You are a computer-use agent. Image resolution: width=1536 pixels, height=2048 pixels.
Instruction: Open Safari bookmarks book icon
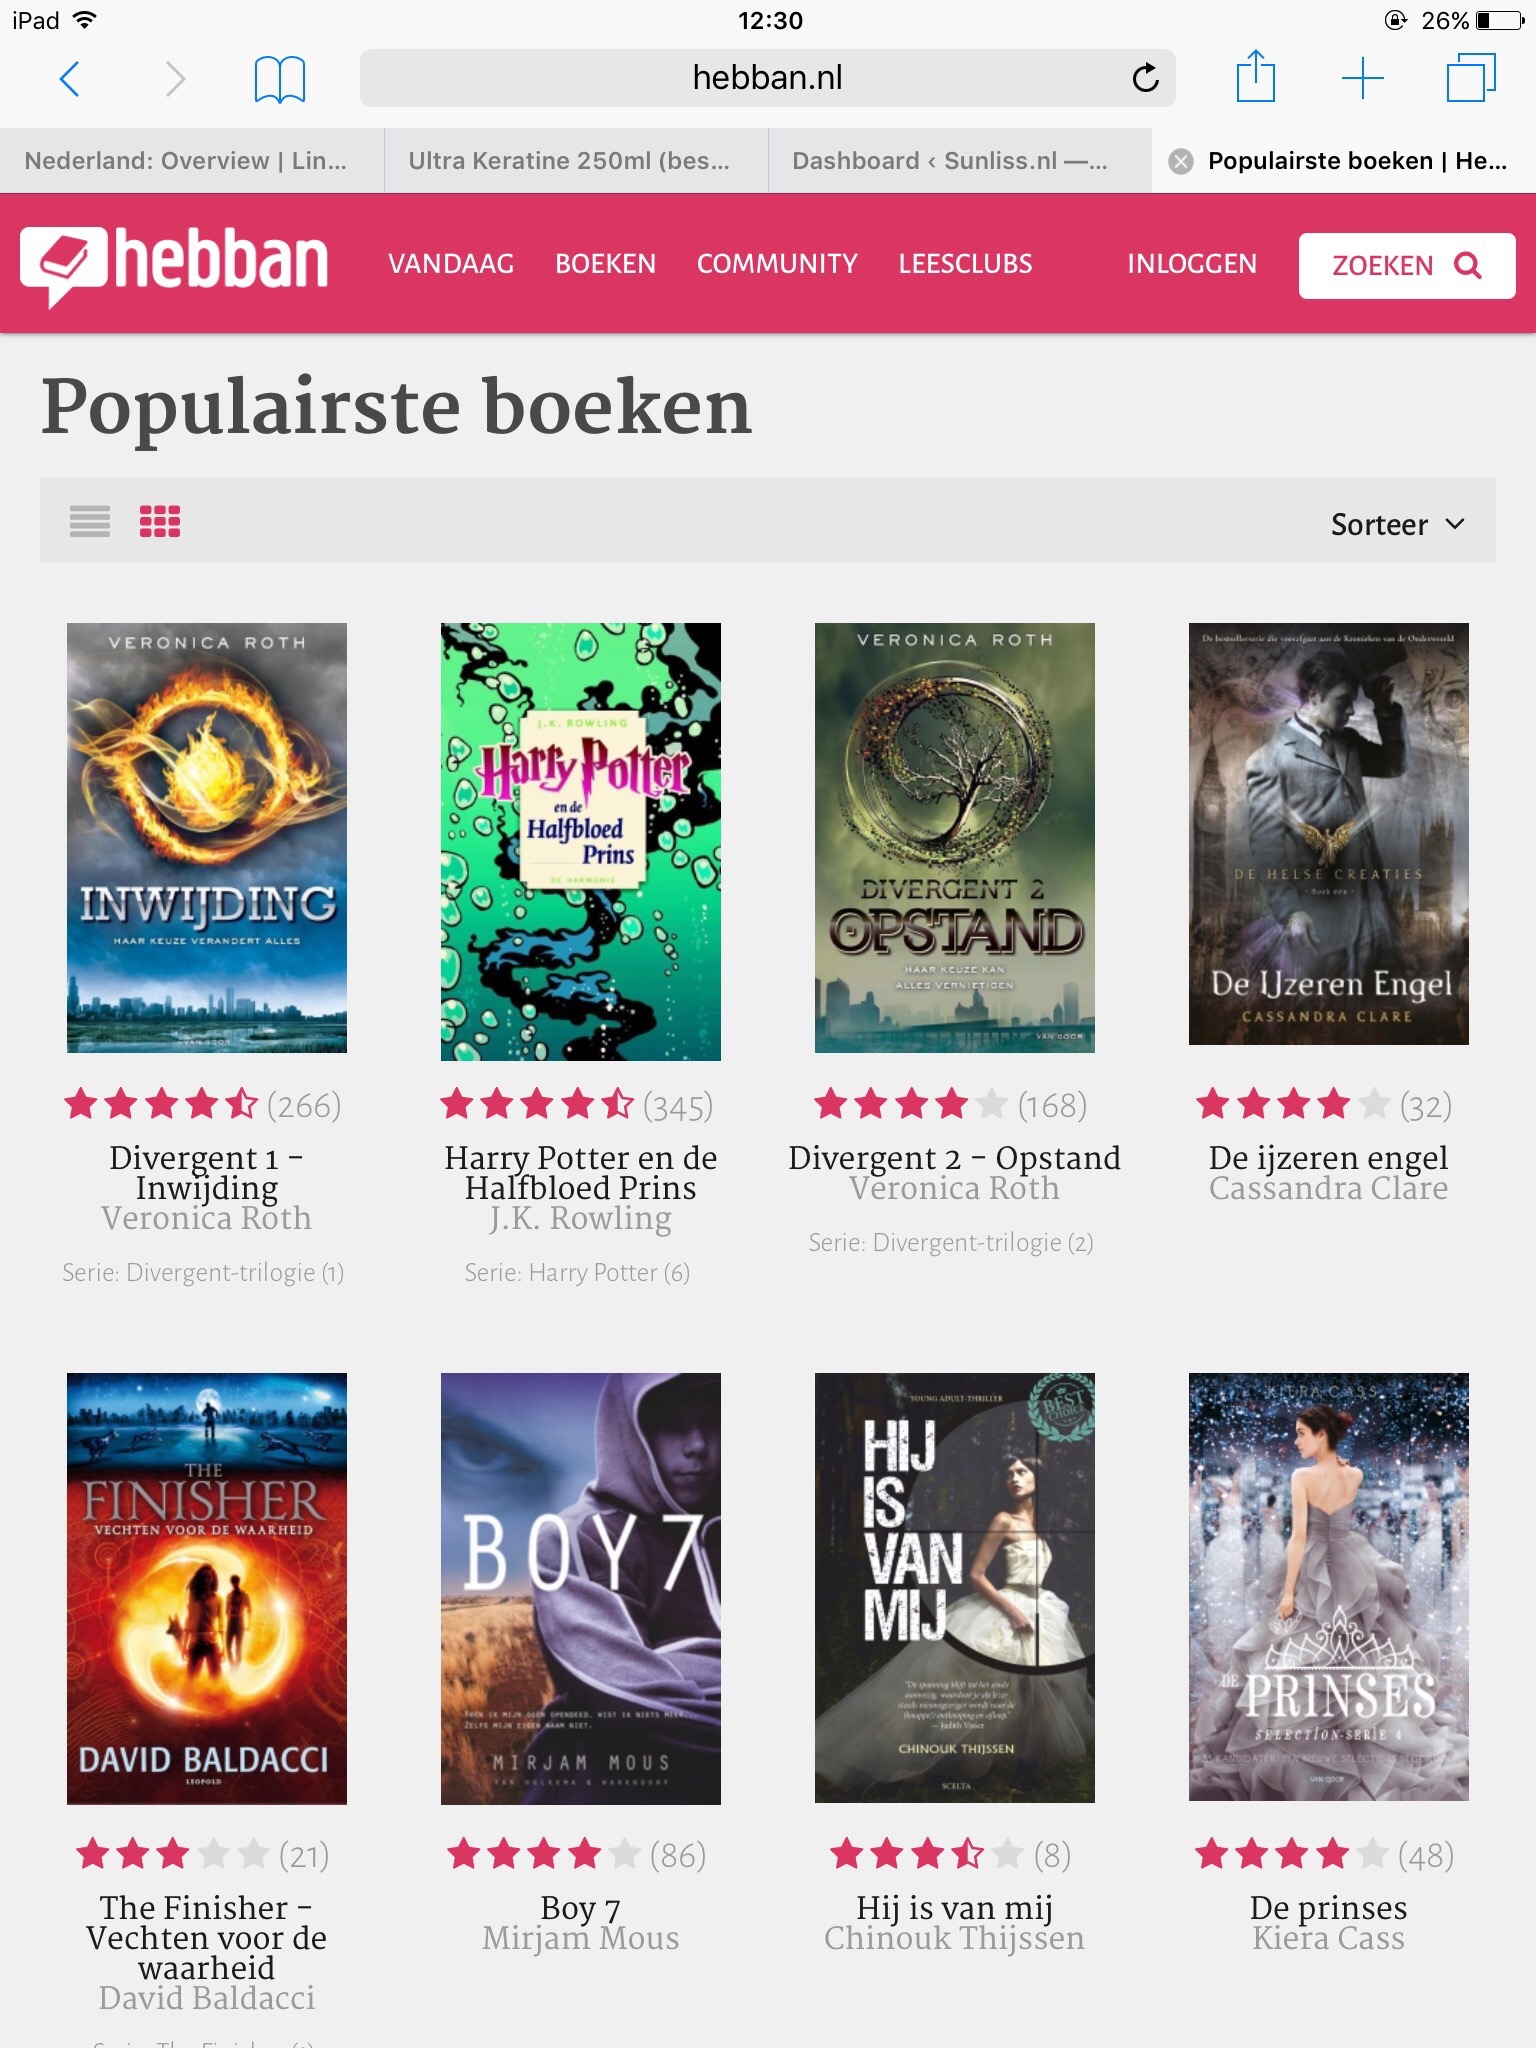pos(280,79)
